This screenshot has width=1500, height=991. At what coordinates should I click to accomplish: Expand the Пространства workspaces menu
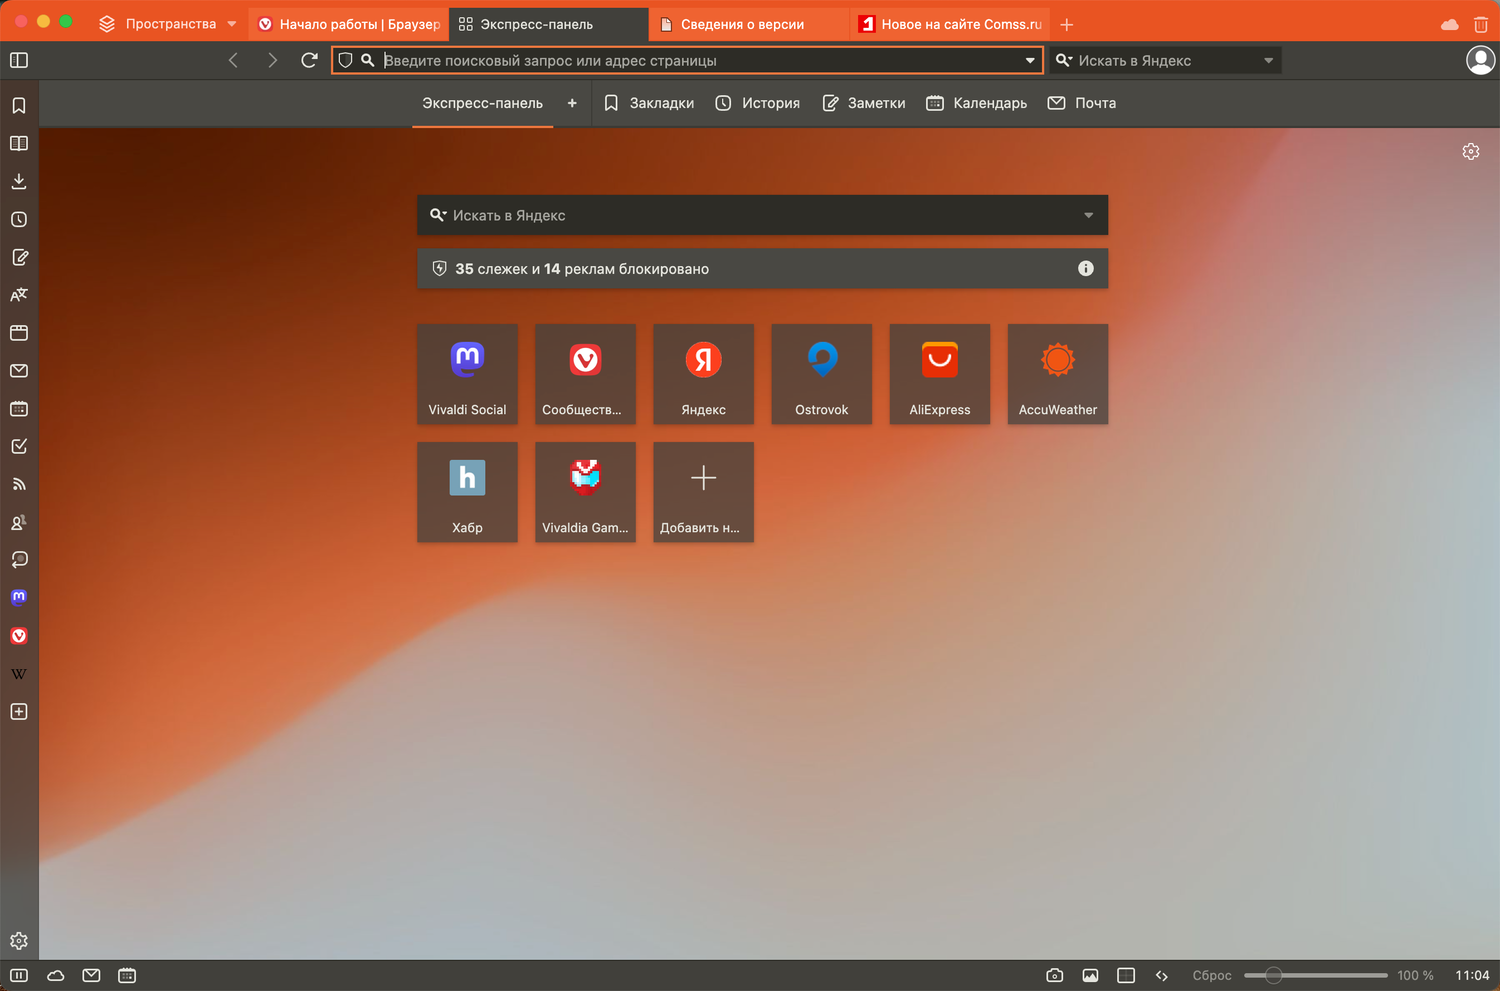click(x=168, y=24)
